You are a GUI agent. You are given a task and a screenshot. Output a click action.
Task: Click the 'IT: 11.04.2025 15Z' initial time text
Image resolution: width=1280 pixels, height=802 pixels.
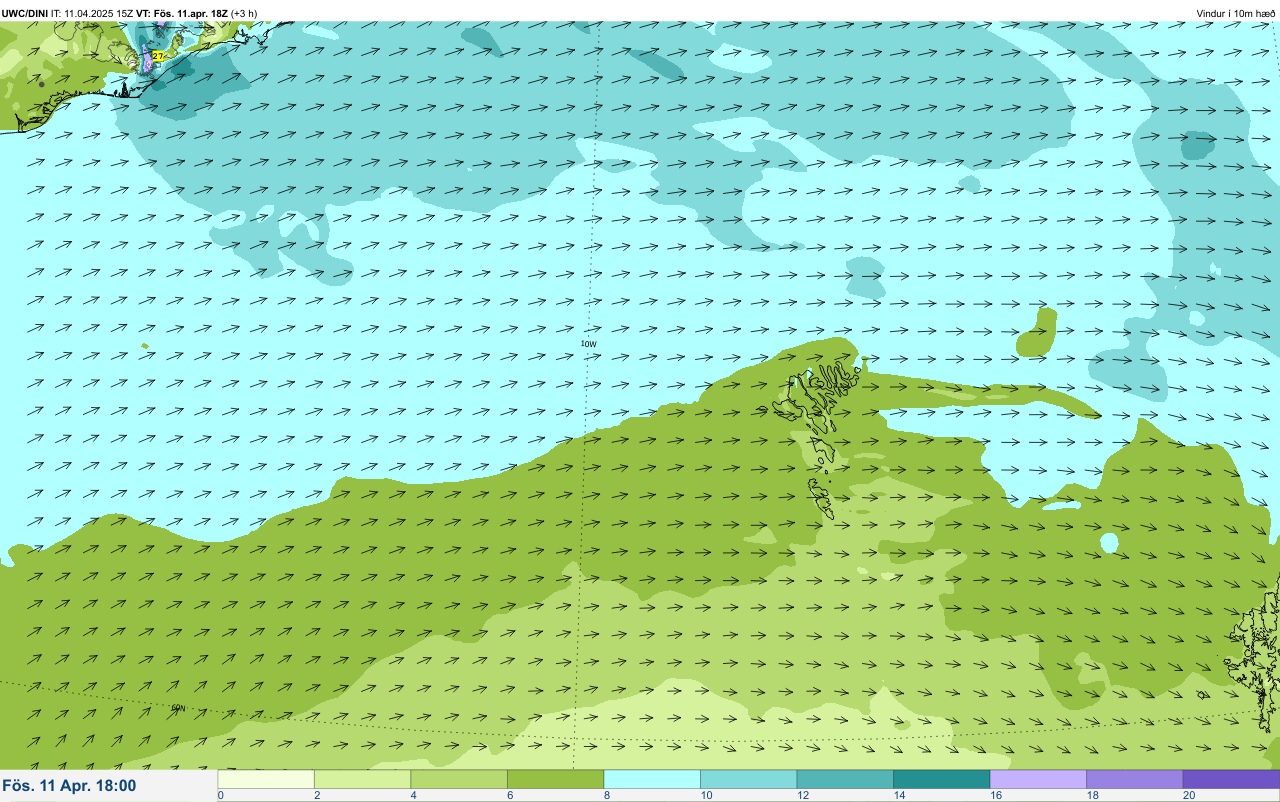click(x=92, y=13)
